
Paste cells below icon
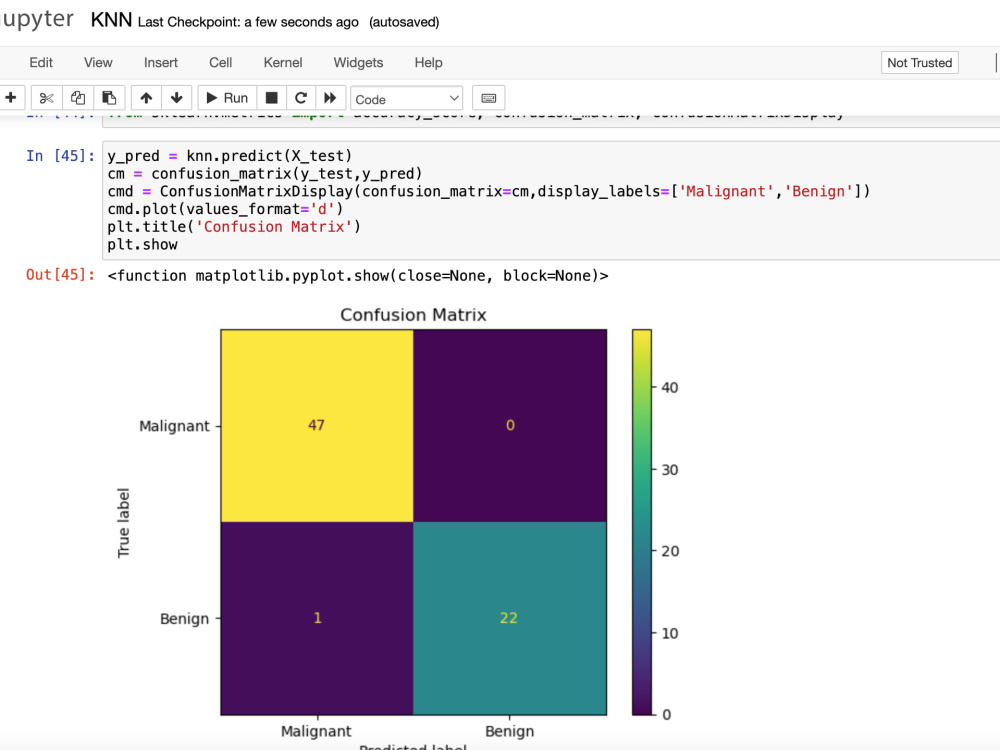click(109, 98)
